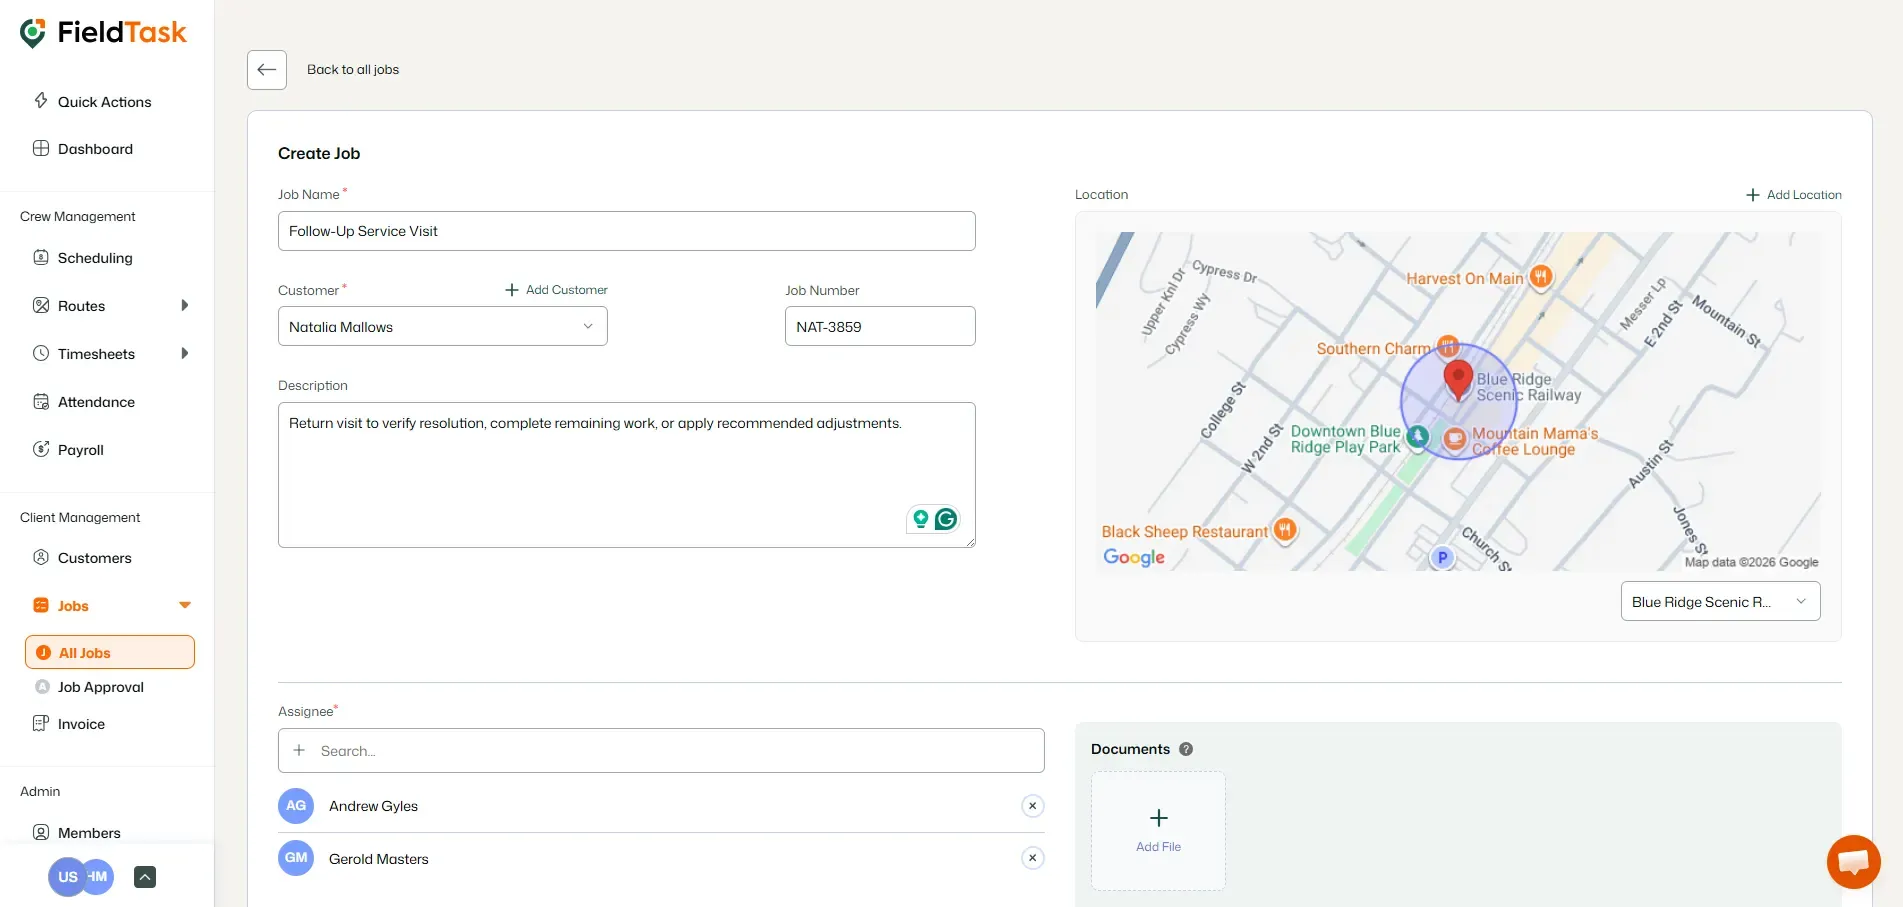
Task: Remove assignee Andrew Gyles
Action: point(1033,806)
